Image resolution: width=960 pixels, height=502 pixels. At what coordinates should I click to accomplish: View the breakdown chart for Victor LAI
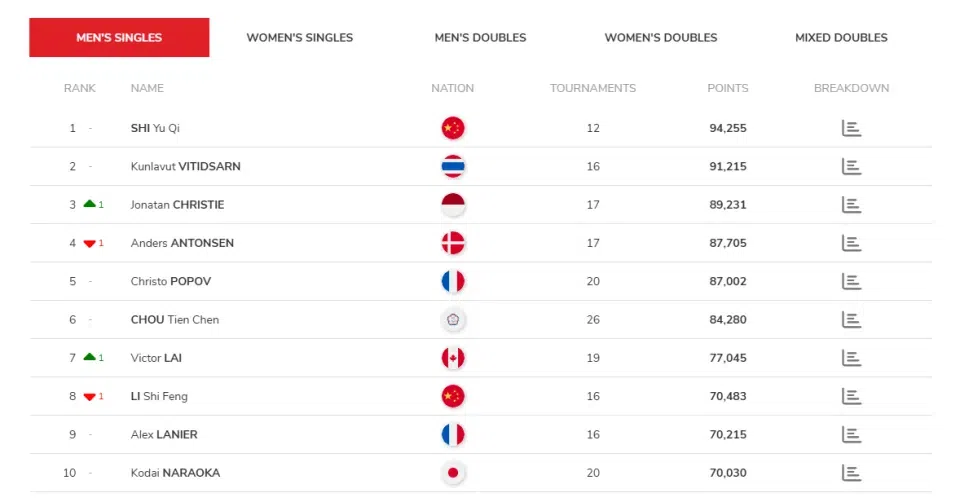click(851, 358)
